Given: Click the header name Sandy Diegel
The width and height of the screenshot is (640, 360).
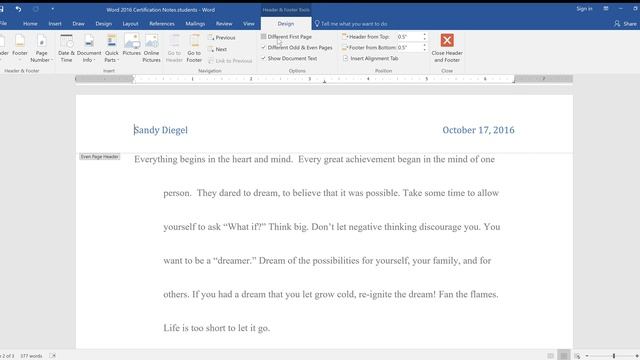Looking at the screenshot, I should pyautogui.click(x=161, y=130).
